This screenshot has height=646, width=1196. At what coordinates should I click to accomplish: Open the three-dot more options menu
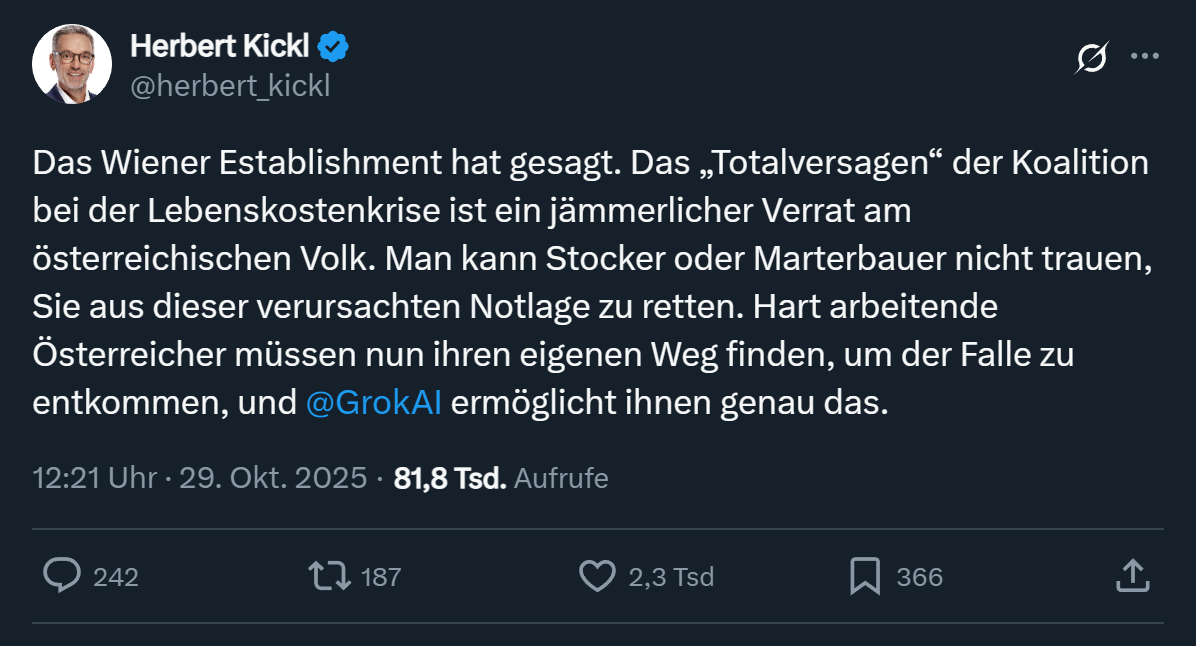click(1144, 57)
